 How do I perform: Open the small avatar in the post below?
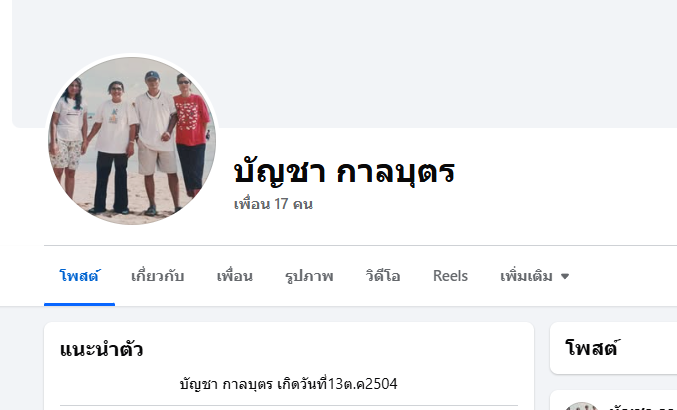(581, 406)
